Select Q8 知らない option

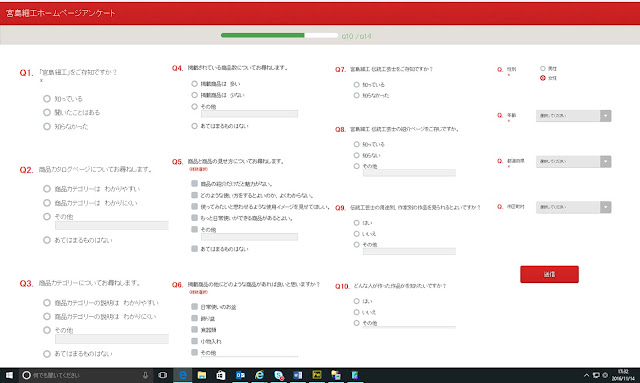(357, 155)
